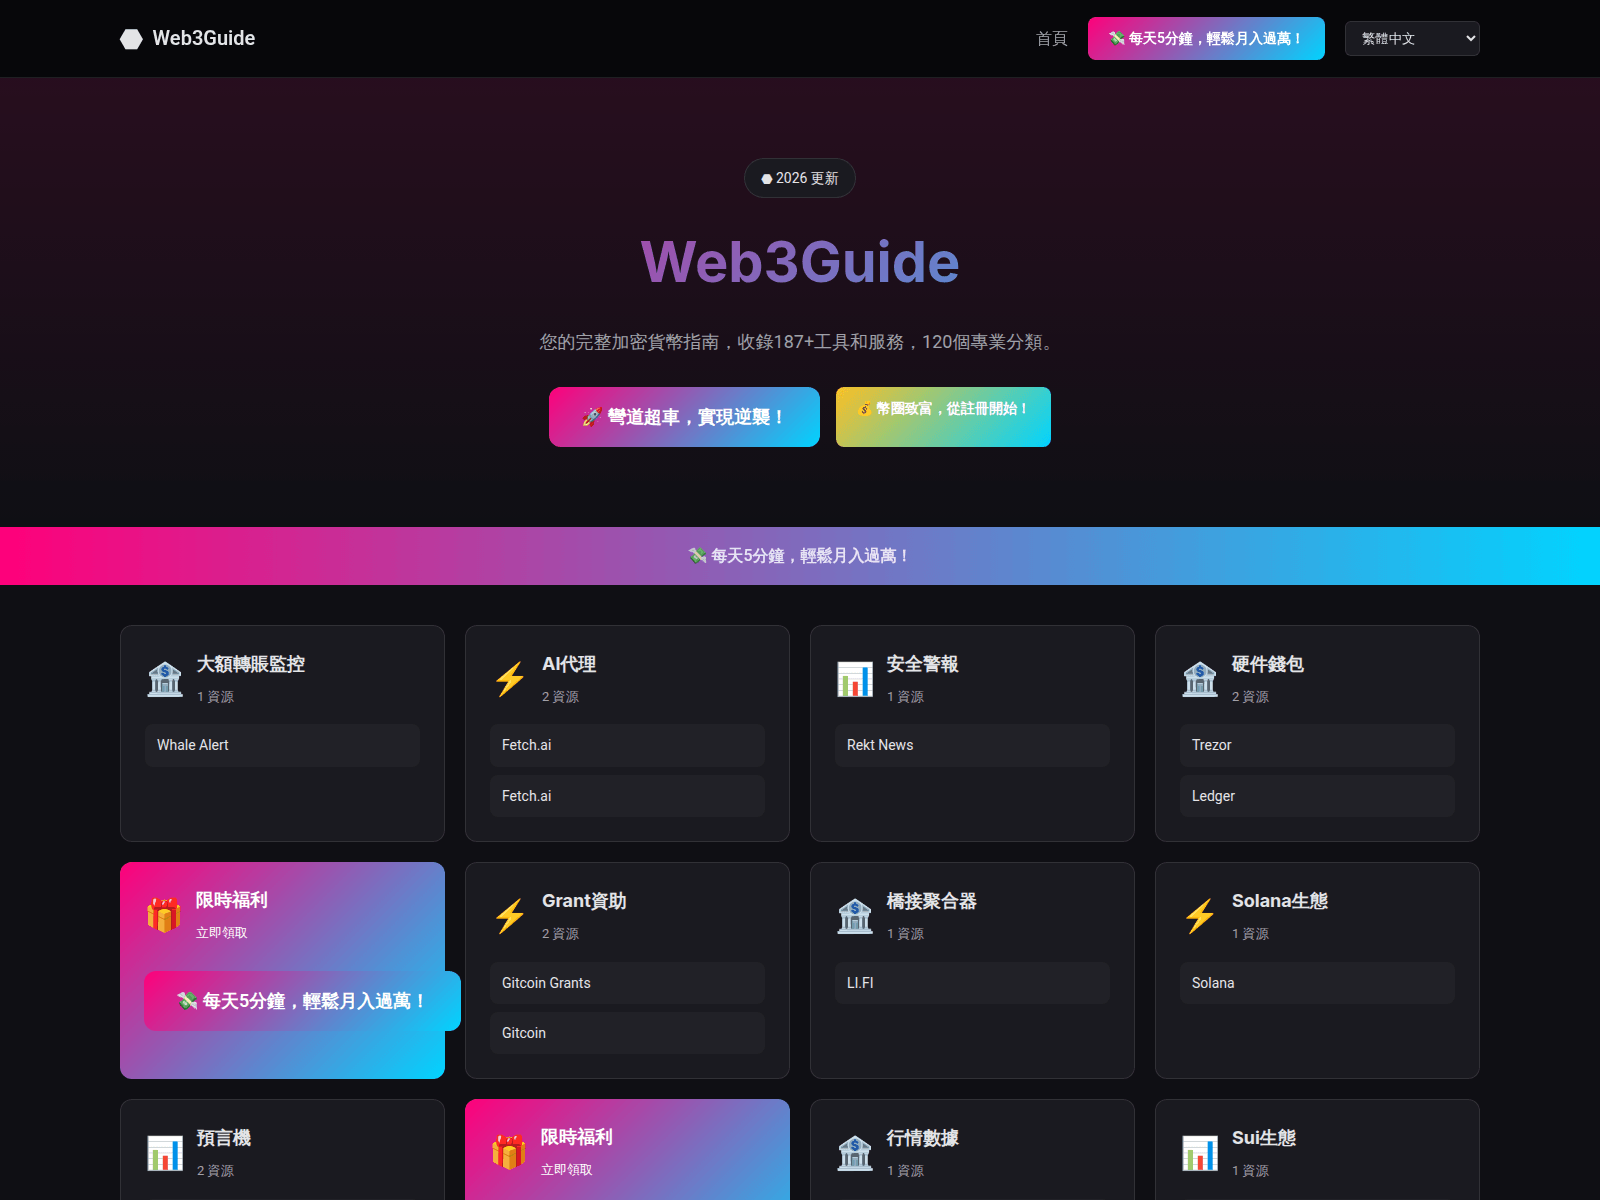
Task: Click the 2026 更新 badge
Action: coord(800,178)
